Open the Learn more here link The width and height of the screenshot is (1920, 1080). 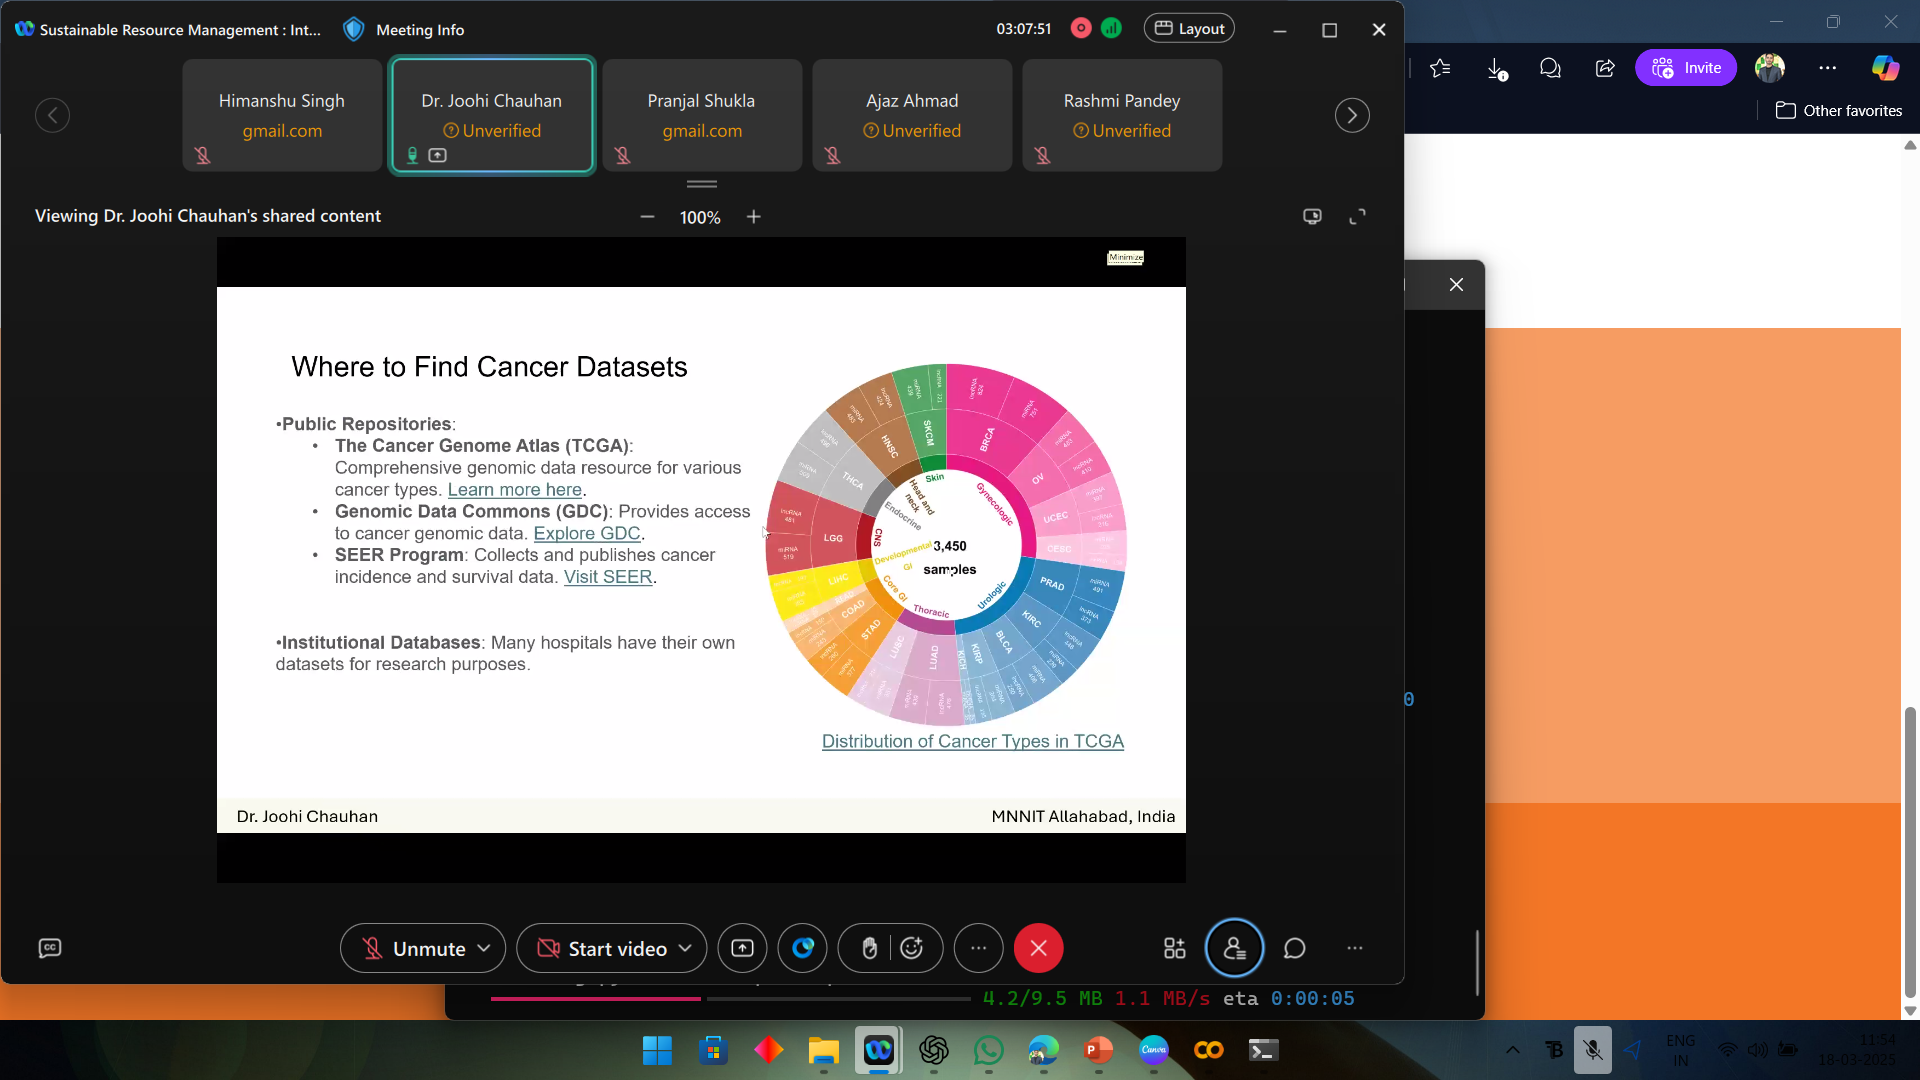[x=514, y=490]
